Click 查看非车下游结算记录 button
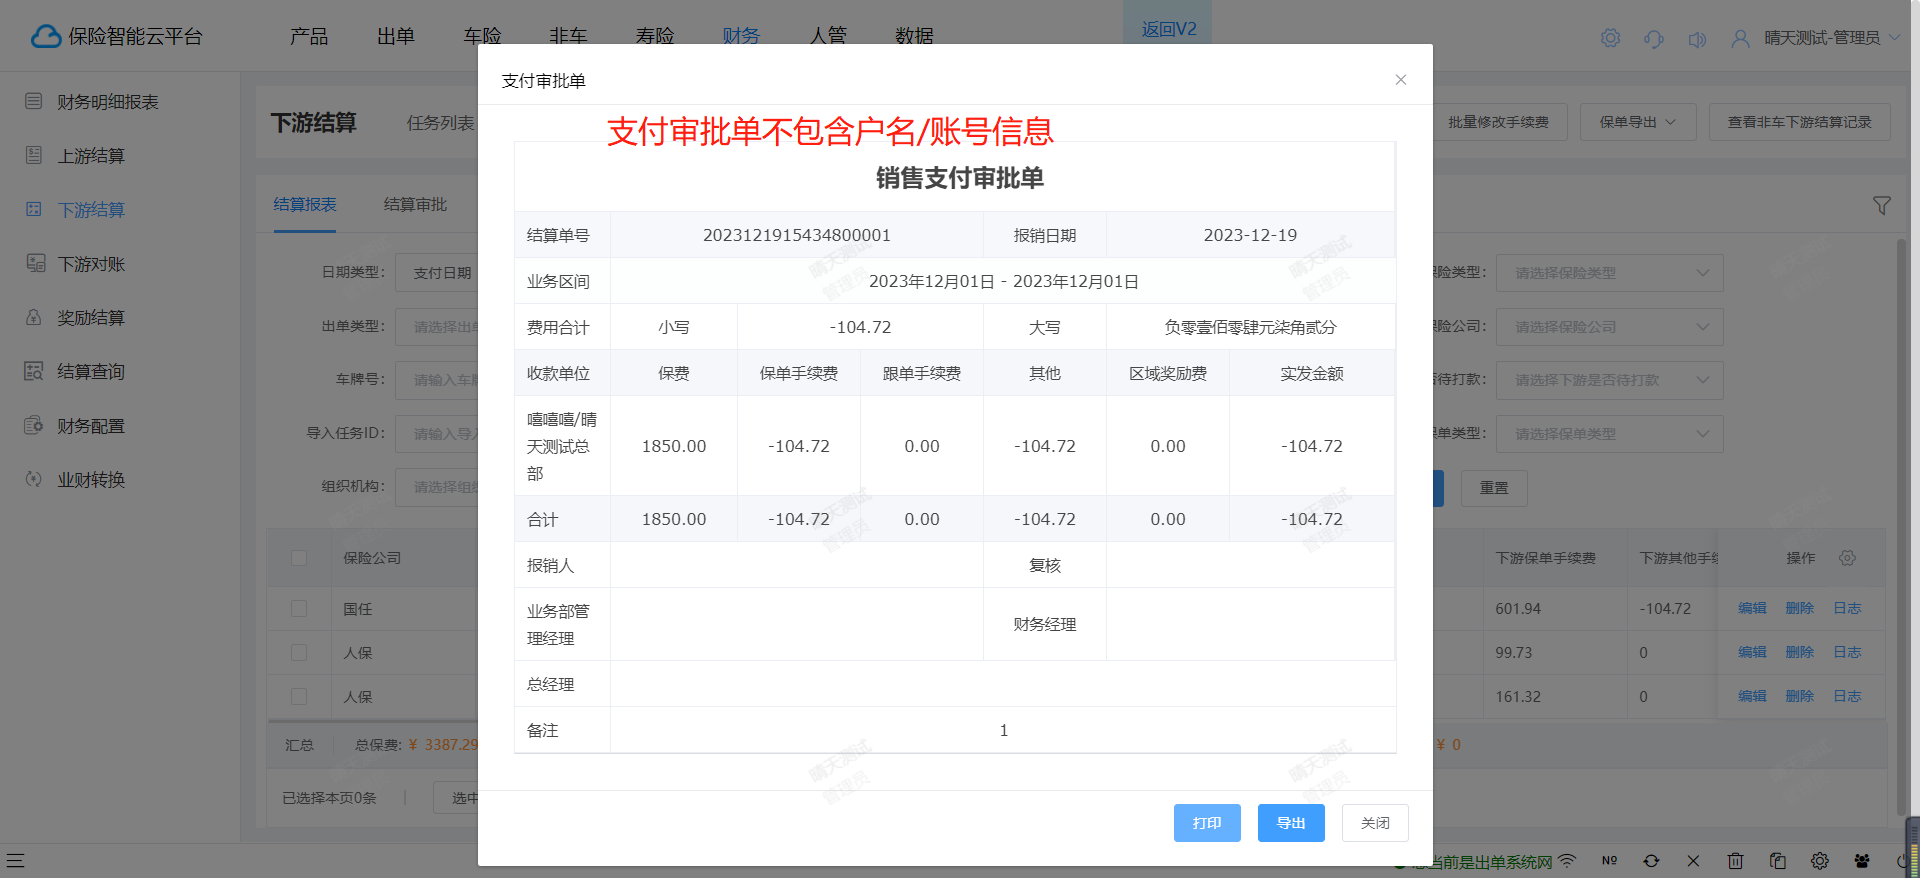This screenshot has width=1920, height=878. [1799, 122]
